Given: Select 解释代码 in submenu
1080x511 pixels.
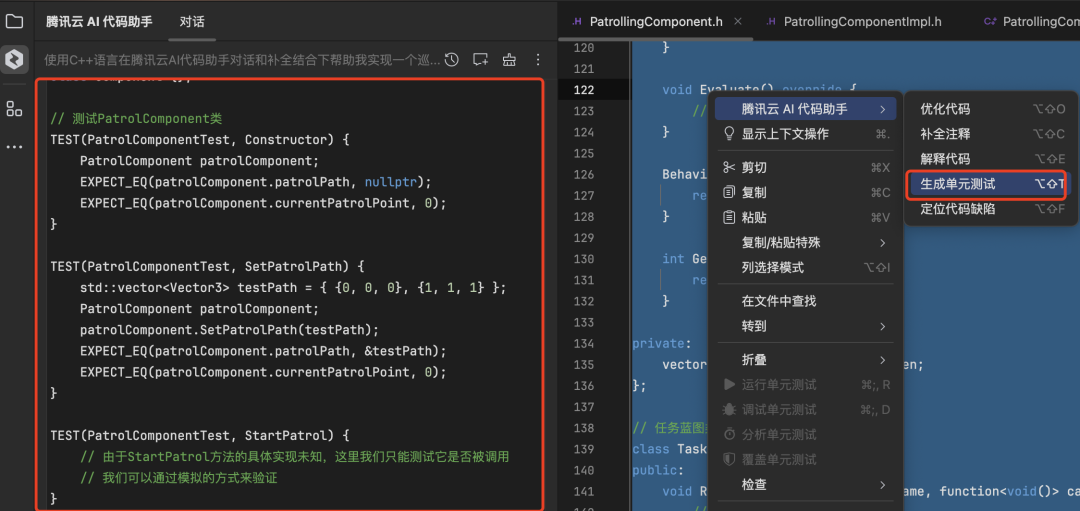Looking at the screenshot, I should tap(990, 159).
